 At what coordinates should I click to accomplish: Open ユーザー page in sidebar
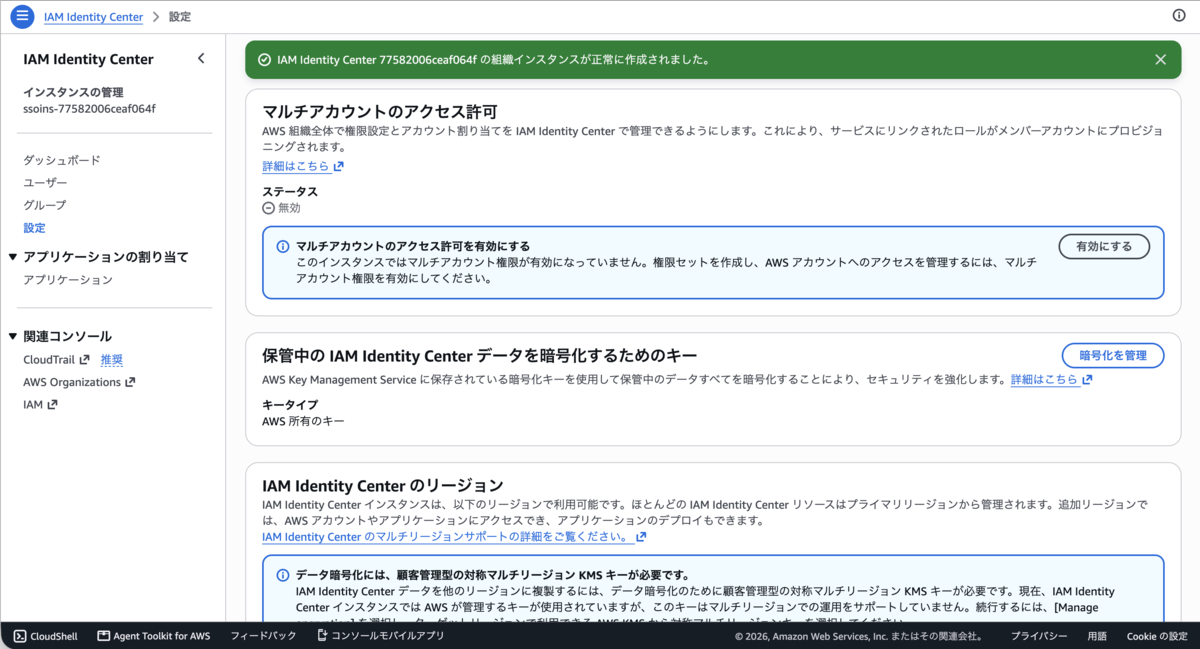(x=46, y=183)
